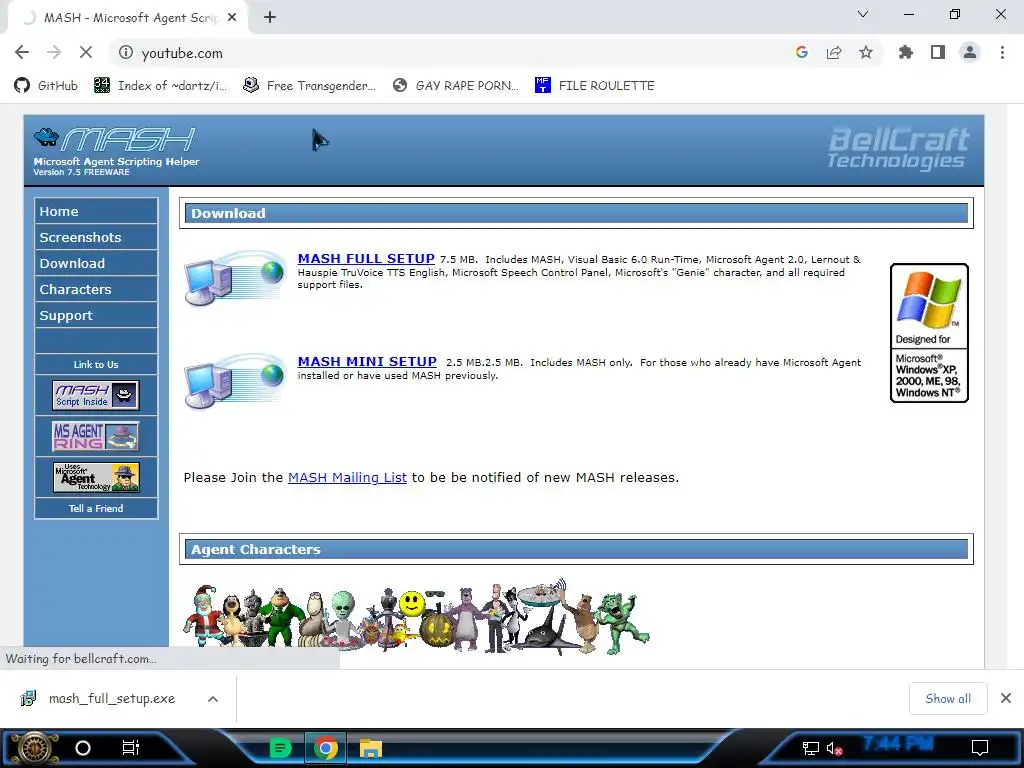
Task: Open a new tab with the plus button
Action: (x=270, y=18)
